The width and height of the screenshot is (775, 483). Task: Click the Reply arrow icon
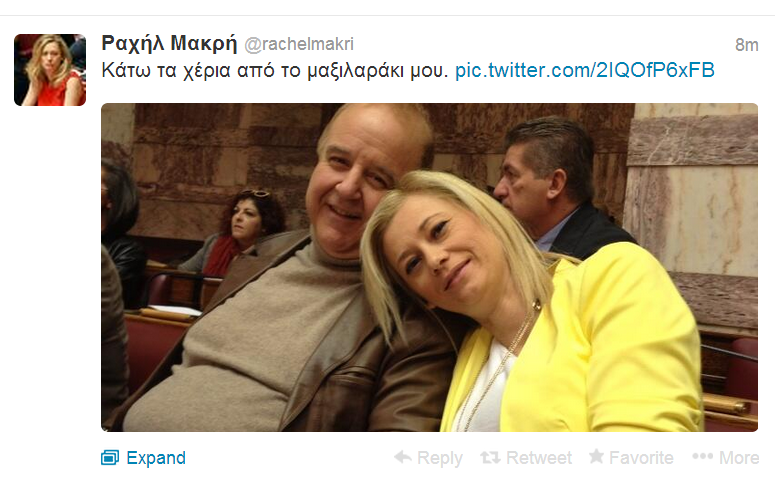[403, 457]
